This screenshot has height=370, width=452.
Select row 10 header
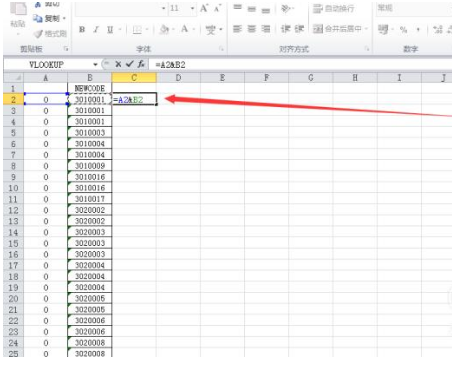coord(13,188)
